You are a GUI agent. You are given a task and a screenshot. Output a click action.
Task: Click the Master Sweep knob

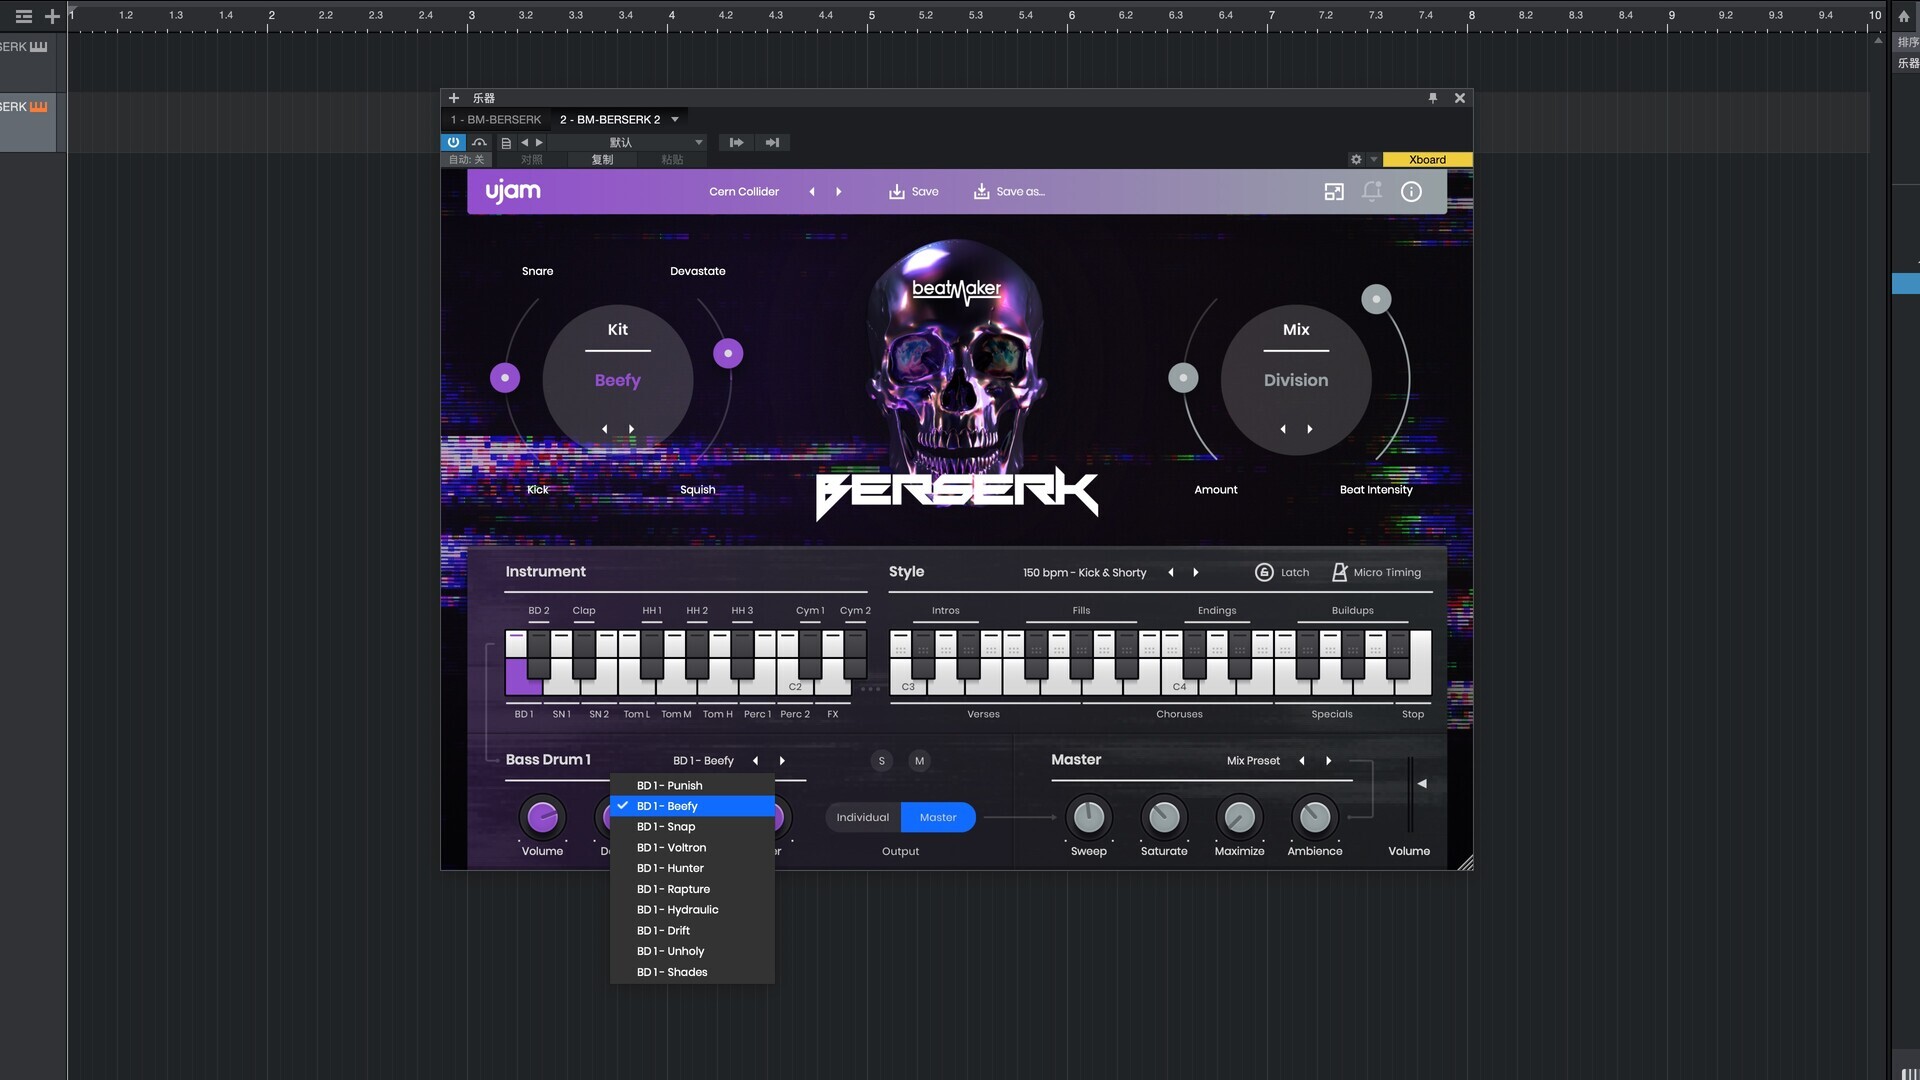point(1088,817)
